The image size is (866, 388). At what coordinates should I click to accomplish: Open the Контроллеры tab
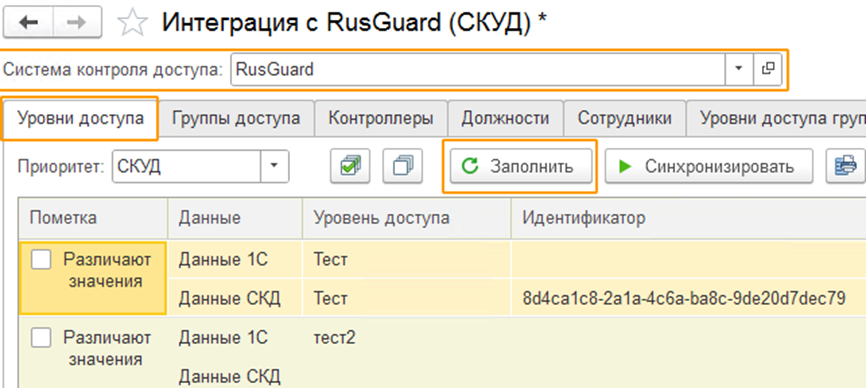click(381, 118)
